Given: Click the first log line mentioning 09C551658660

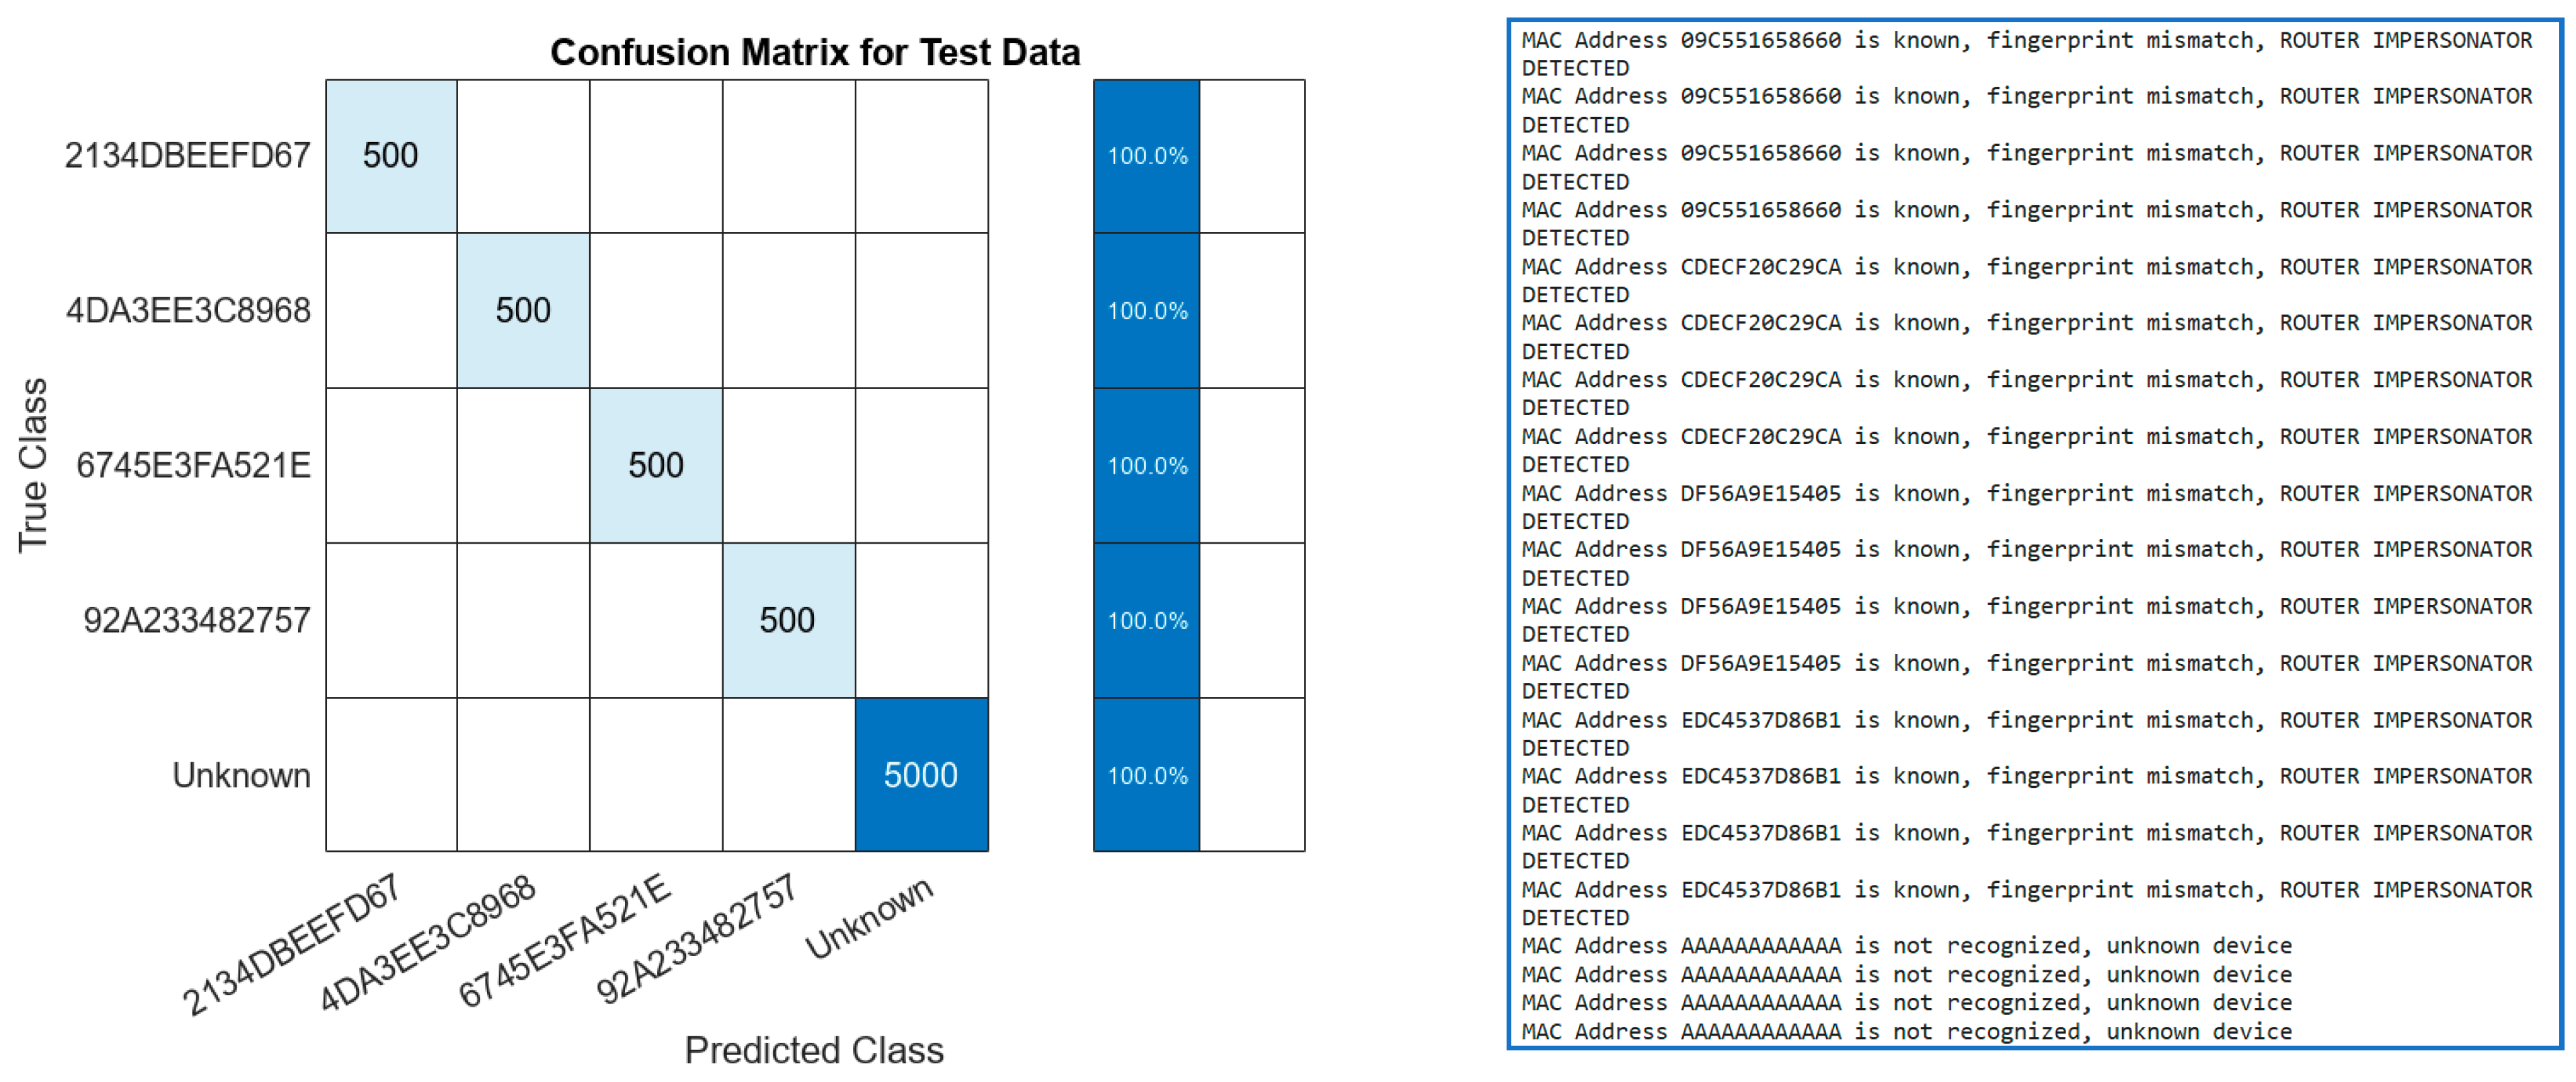Looking at the screenshot, I should [x=2026, y=41].
